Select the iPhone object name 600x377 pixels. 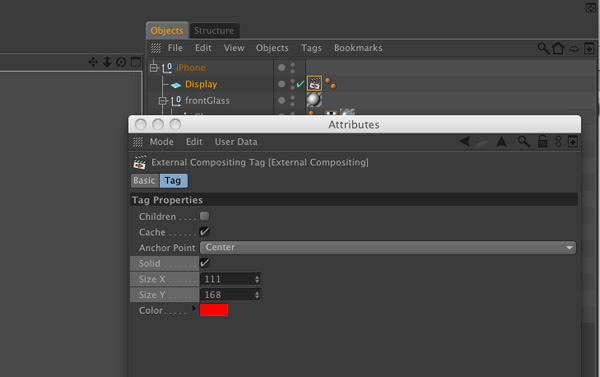click(x=191, y=68)
